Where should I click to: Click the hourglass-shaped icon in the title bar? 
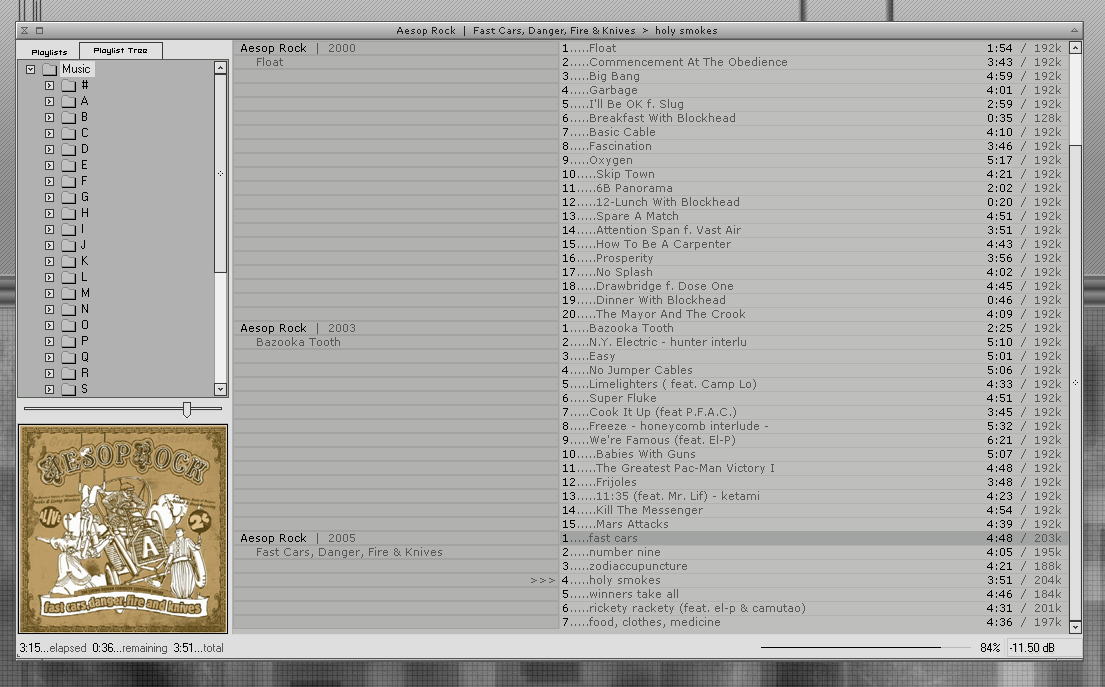click(x=25, y=30)
